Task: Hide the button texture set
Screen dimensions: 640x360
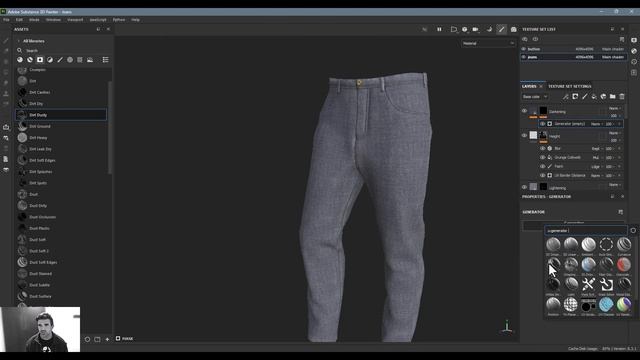Action: click(x=524, y=49)
